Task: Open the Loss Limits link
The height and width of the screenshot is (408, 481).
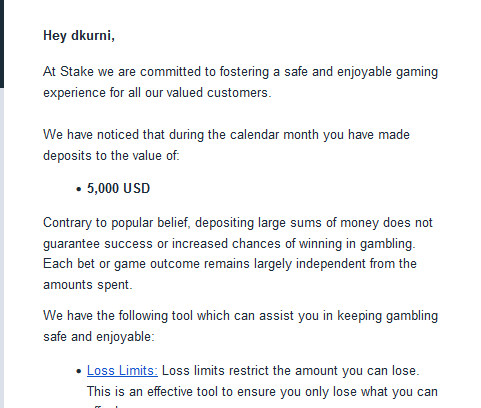Action: tap(122, 371)
